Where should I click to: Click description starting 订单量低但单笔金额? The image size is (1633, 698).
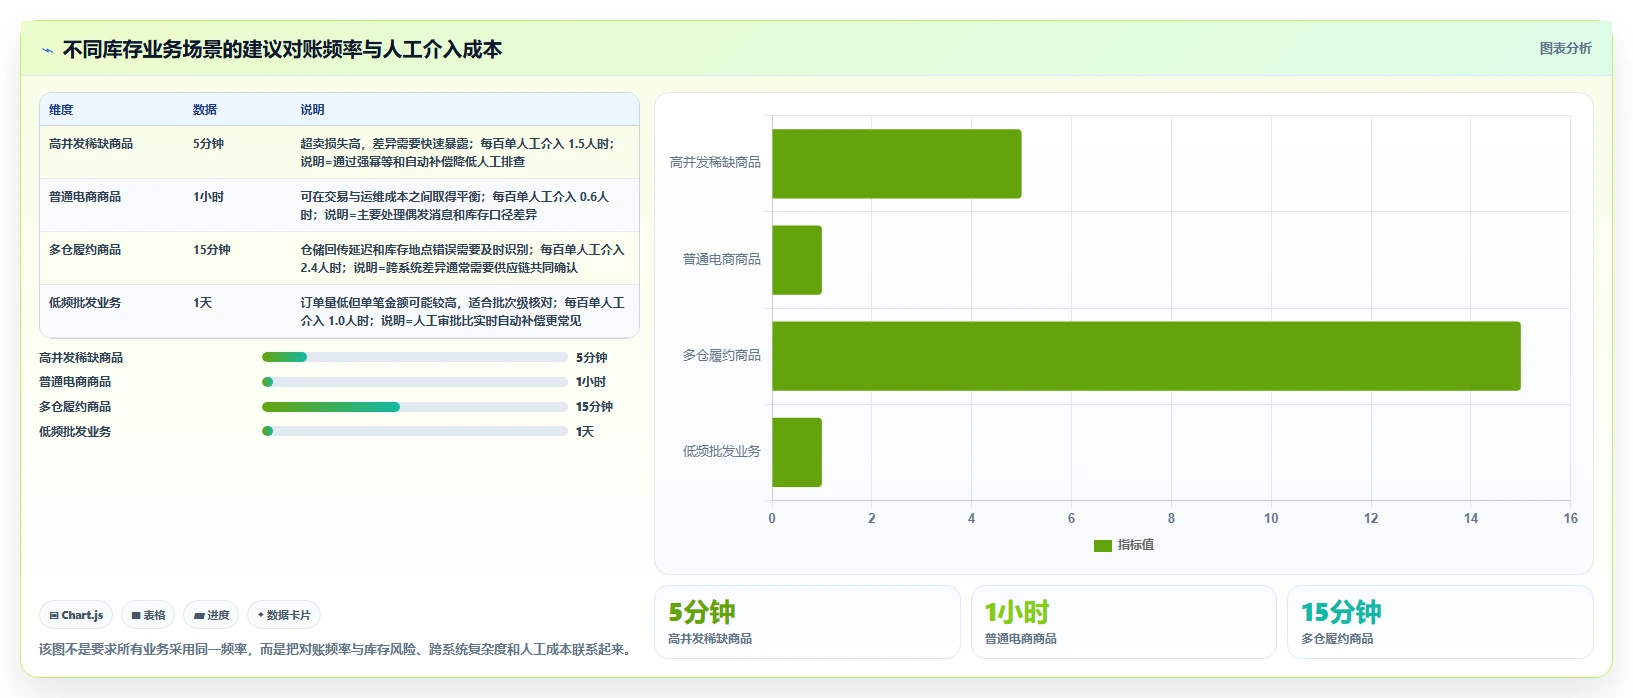tap(462, 312)
